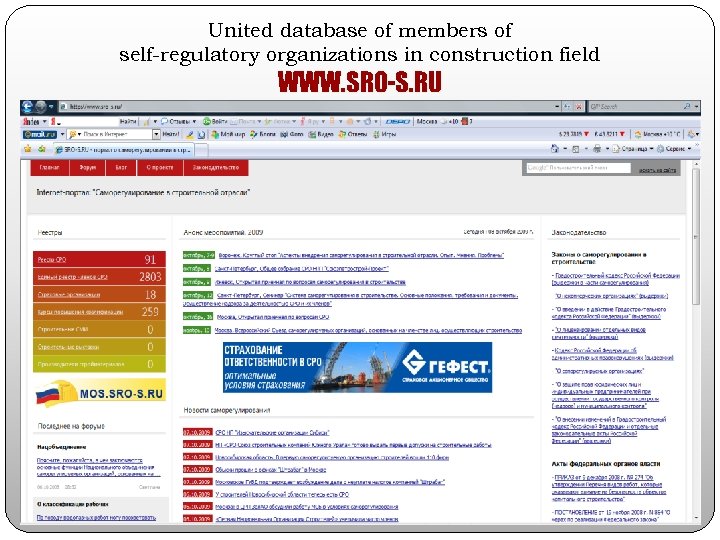Screen dimensions: 720x540
Task: Click the Favorites star icon
Action: 28,149
